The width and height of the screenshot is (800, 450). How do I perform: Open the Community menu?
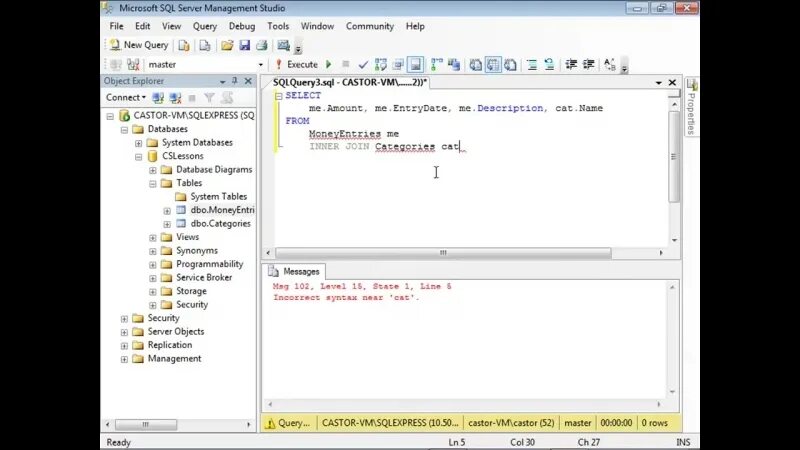pyautogui.click(x=370, y=26)
